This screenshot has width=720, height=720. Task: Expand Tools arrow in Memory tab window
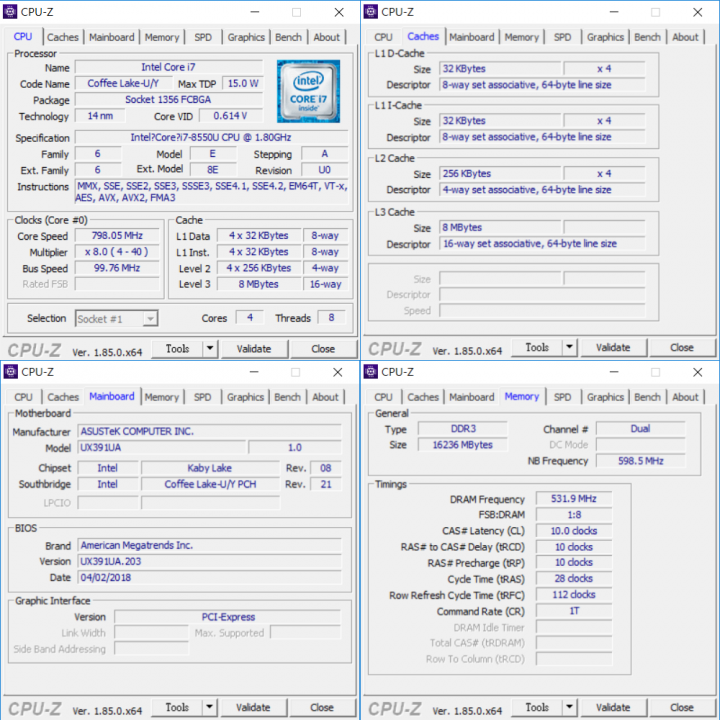point(569,707)
